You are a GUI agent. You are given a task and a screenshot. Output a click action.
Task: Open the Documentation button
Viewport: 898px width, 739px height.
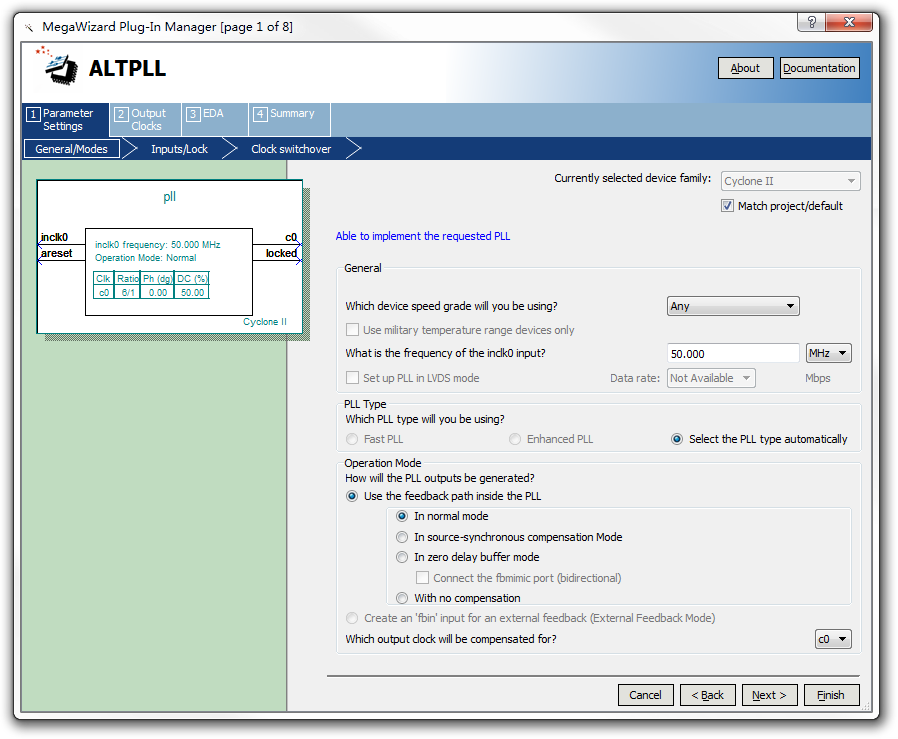click(819, 68)
